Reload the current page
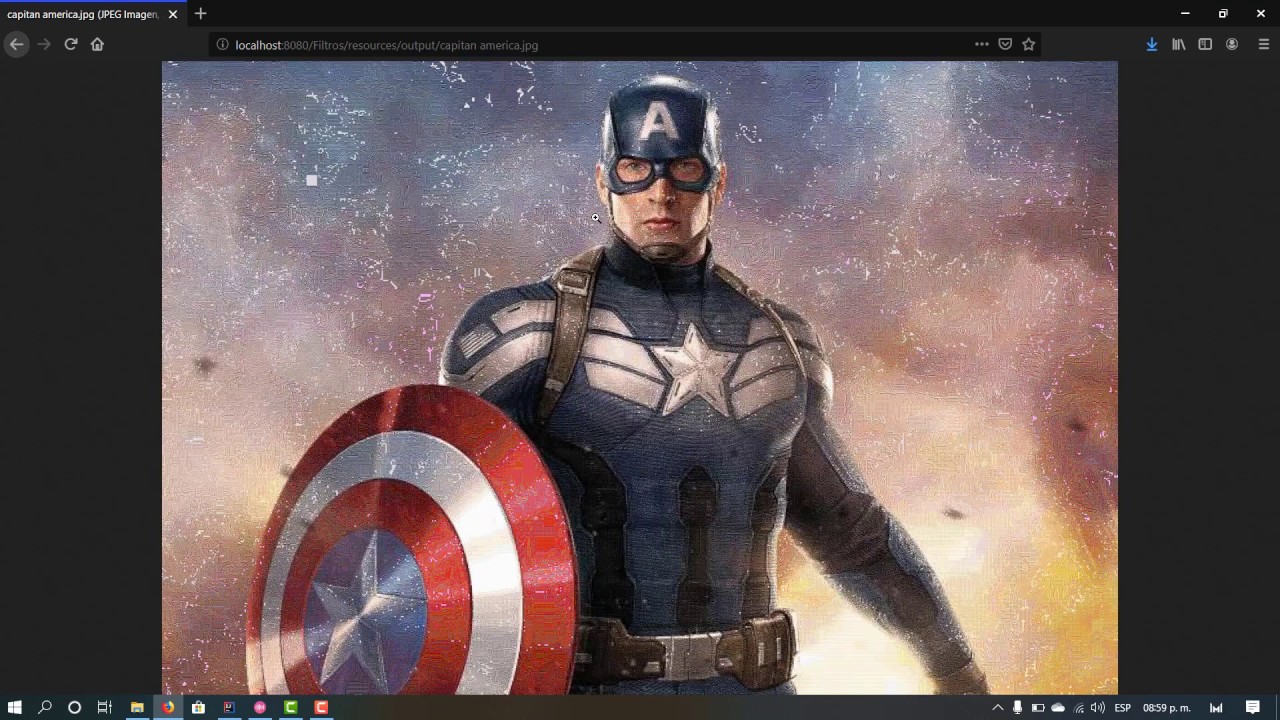 tap(71, 44)
